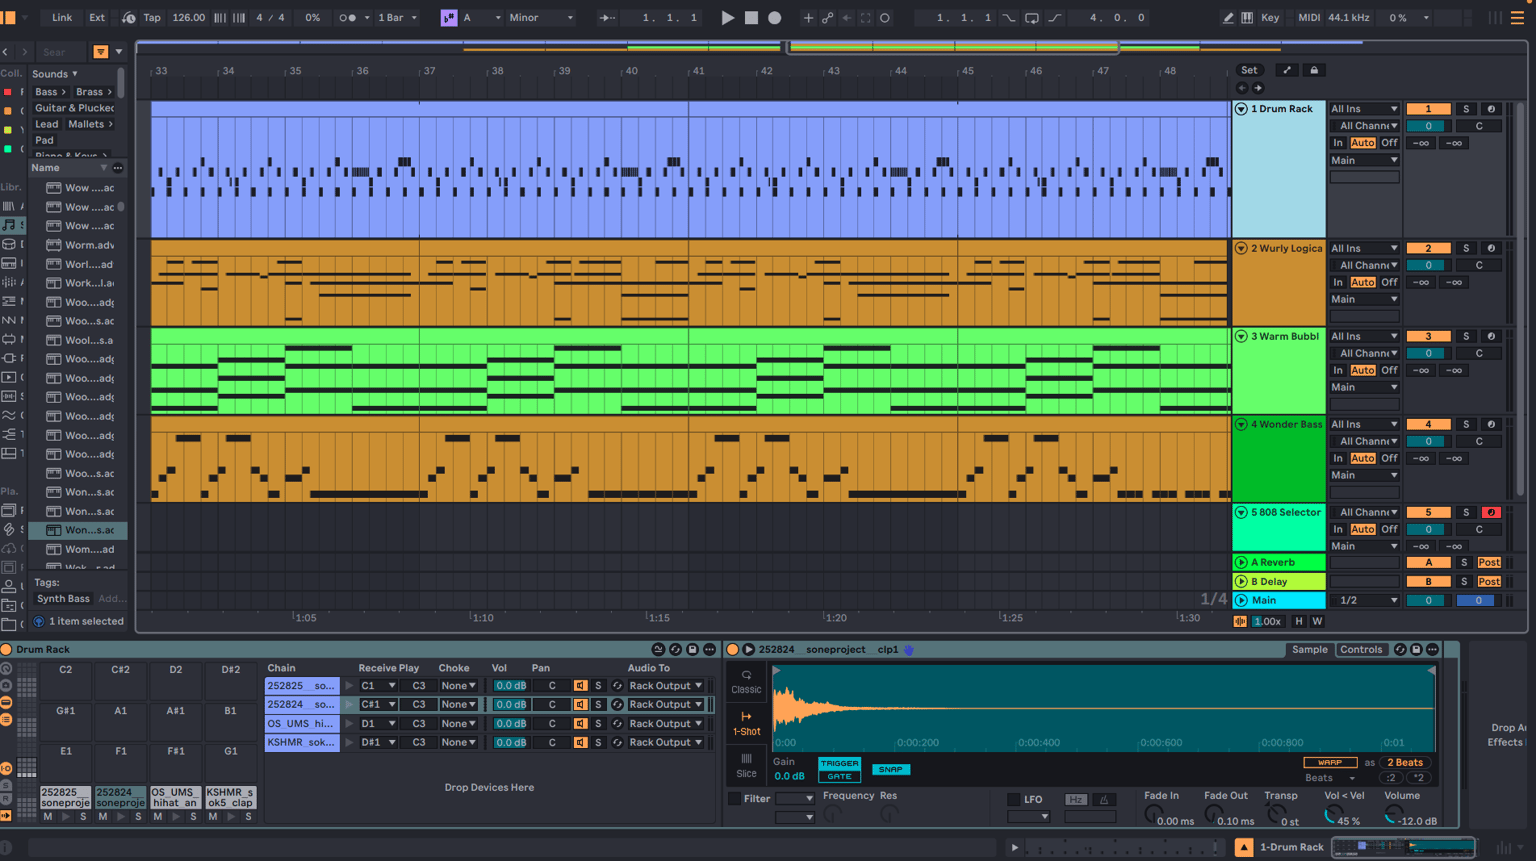This screenshot has width=1536, height=861.
Task: Select the Lead tag filter in browser
Action: 46,125
